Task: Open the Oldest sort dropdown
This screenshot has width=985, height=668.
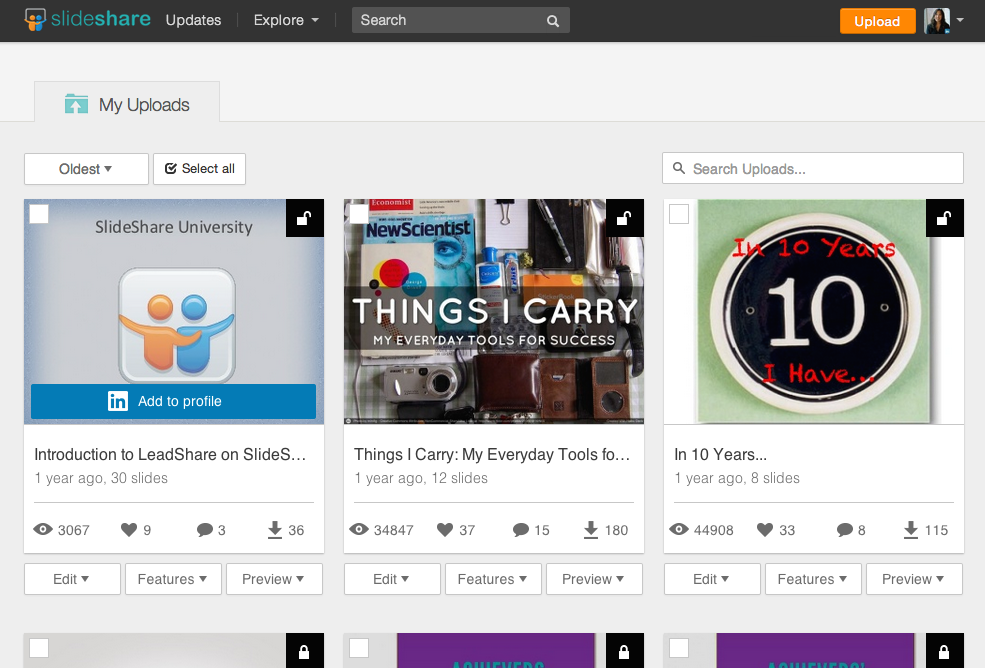Action: coord(86,169)
